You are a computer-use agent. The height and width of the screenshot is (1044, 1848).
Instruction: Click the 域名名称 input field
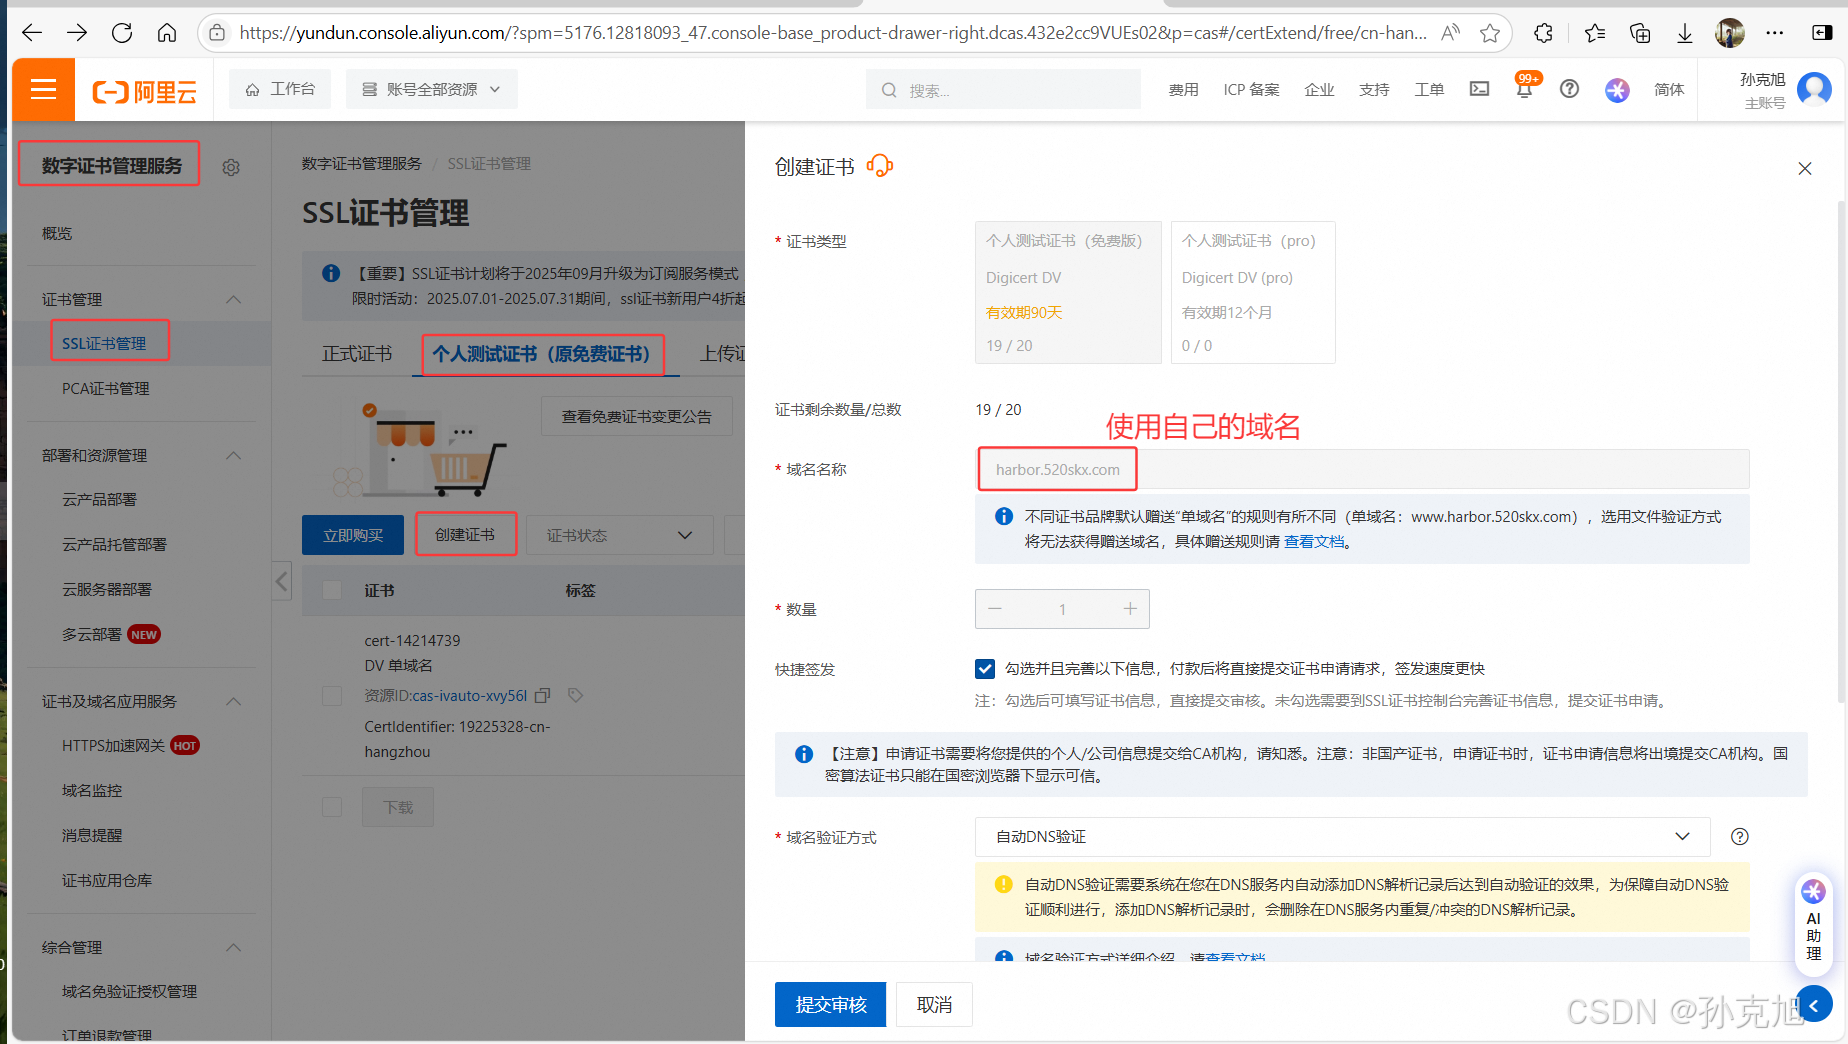[x=1362, y=469]
